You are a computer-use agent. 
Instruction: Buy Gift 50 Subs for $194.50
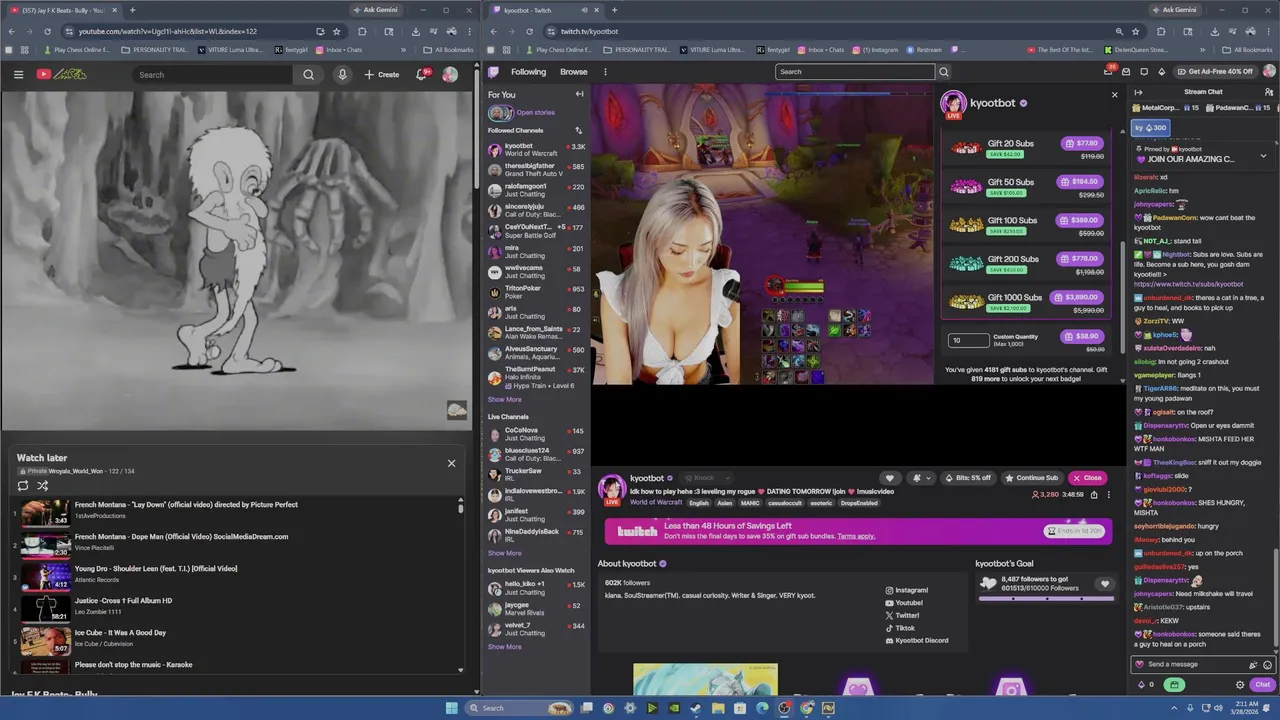click(1081, 182)
